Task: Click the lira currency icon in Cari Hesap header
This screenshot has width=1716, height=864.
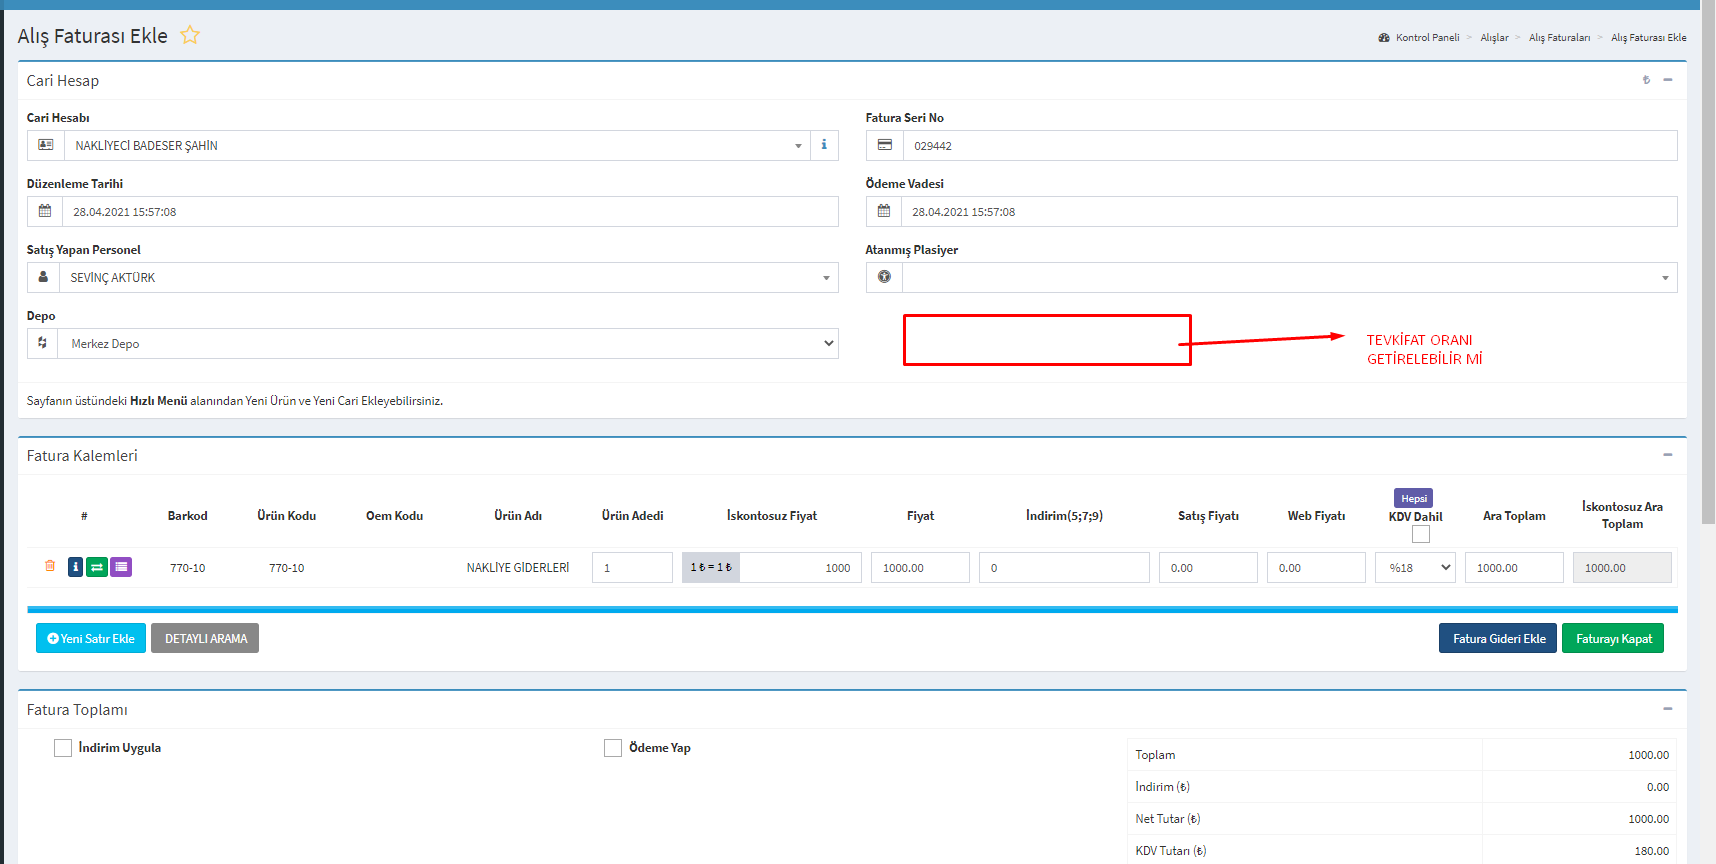Action: coord(1646,80)
